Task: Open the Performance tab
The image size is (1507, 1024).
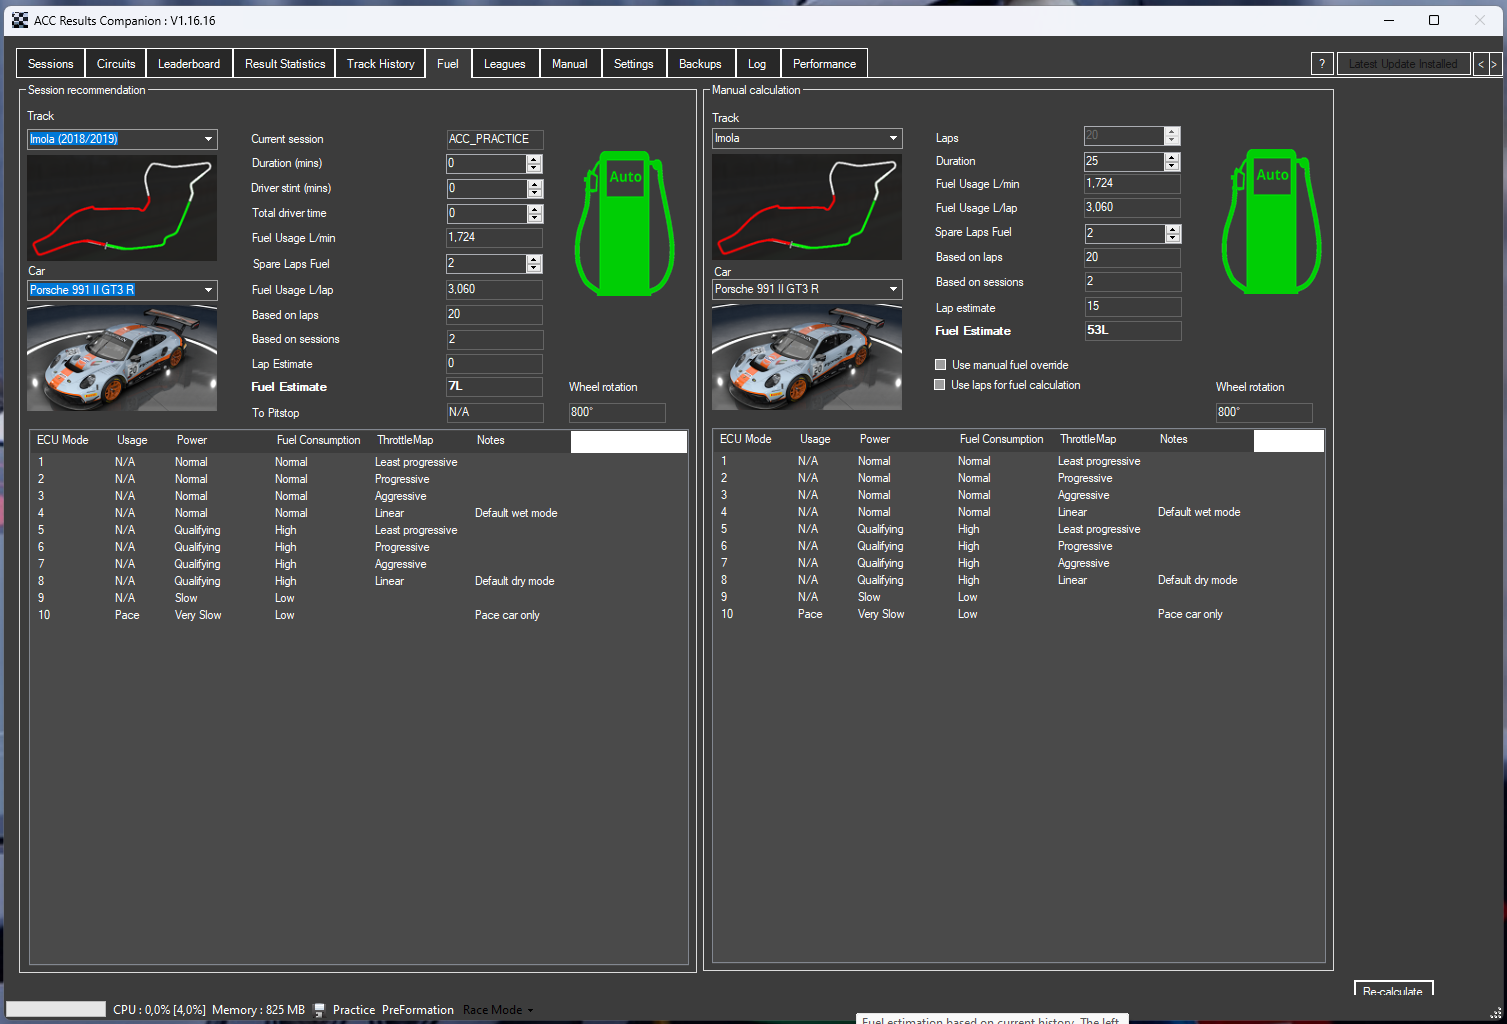Action: pyautogui.click(x=824, y=64)
